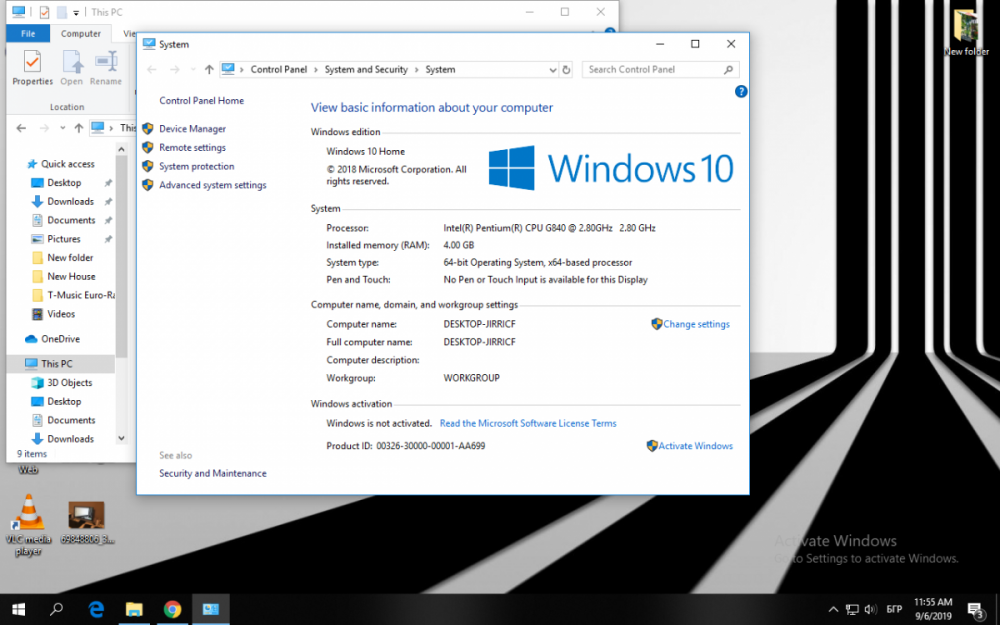Click Change settings for computer name

click(696, 324)
